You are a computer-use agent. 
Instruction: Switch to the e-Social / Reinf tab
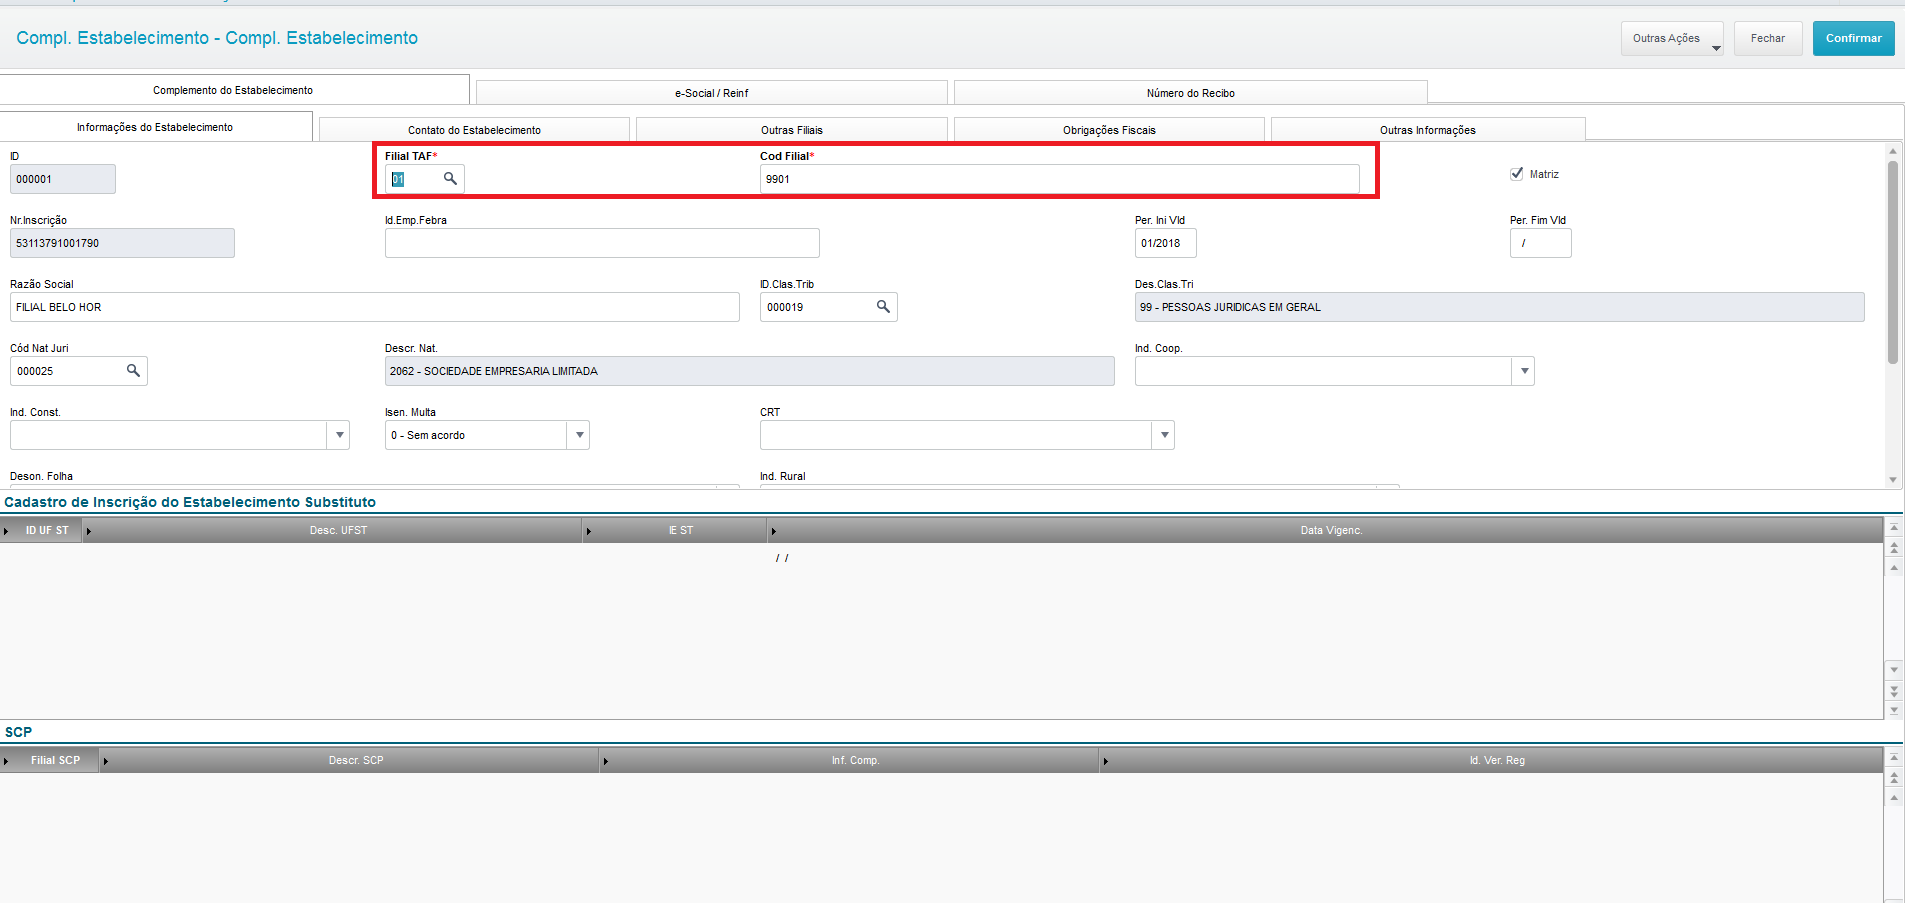711,93
